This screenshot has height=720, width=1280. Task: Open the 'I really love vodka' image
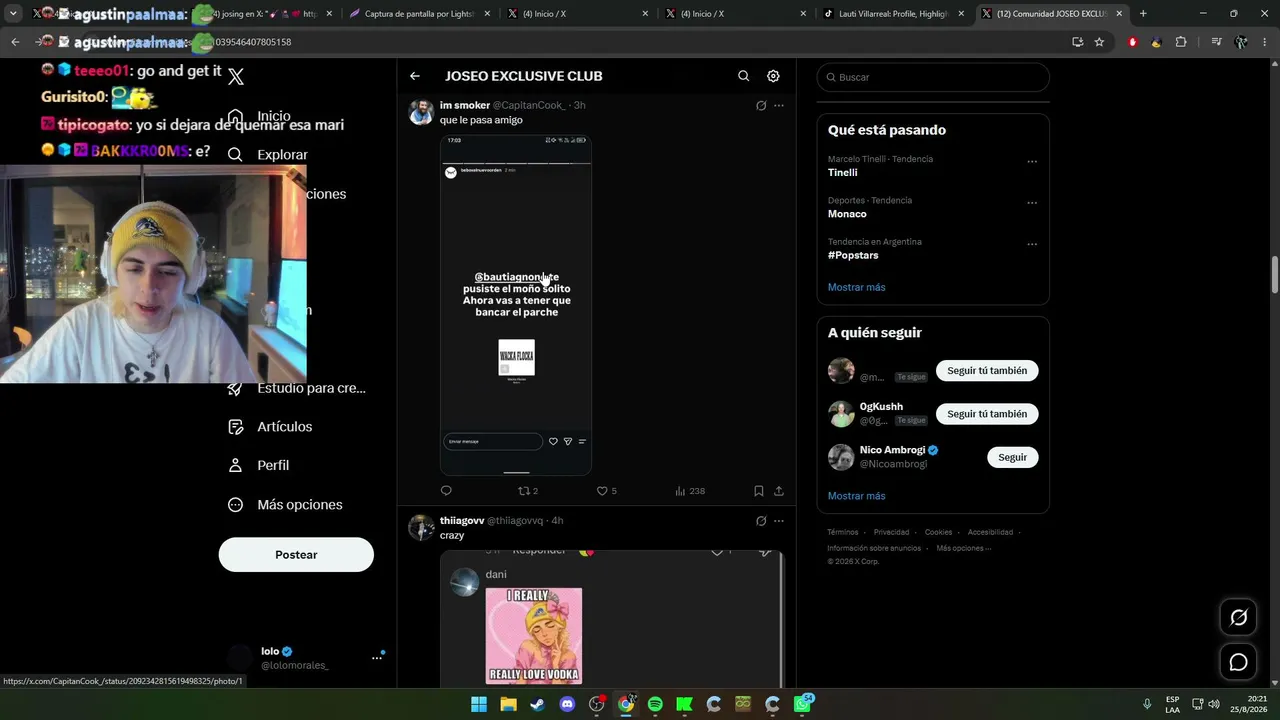pos(533,635)
